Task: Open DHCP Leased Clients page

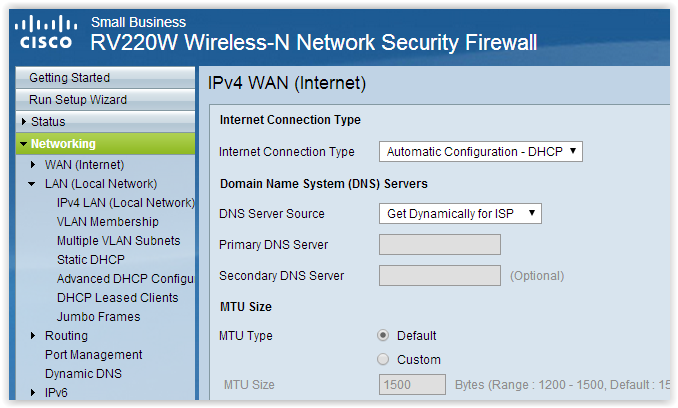Action: (x=118, y=298)
